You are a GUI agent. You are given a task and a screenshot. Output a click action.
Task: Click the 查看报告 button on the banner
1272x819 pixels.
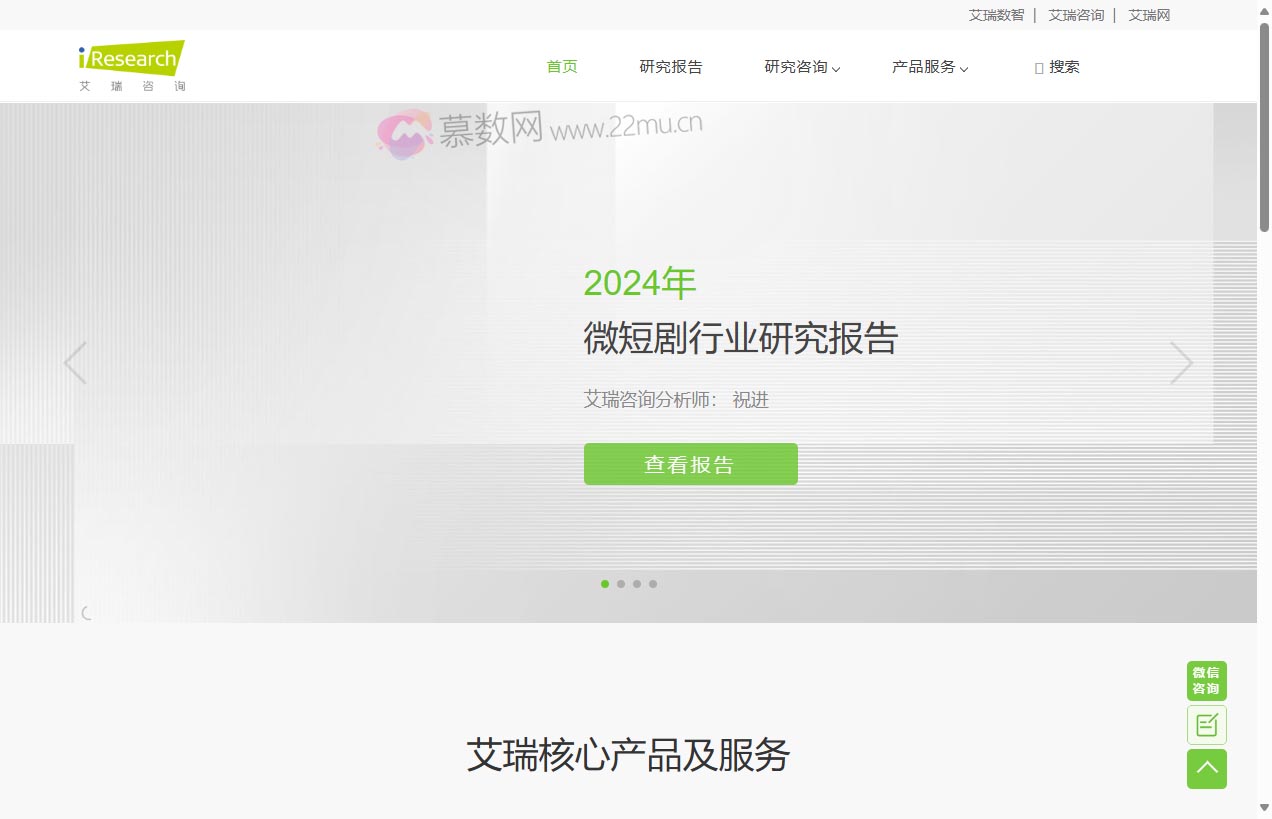pos(690,463)
